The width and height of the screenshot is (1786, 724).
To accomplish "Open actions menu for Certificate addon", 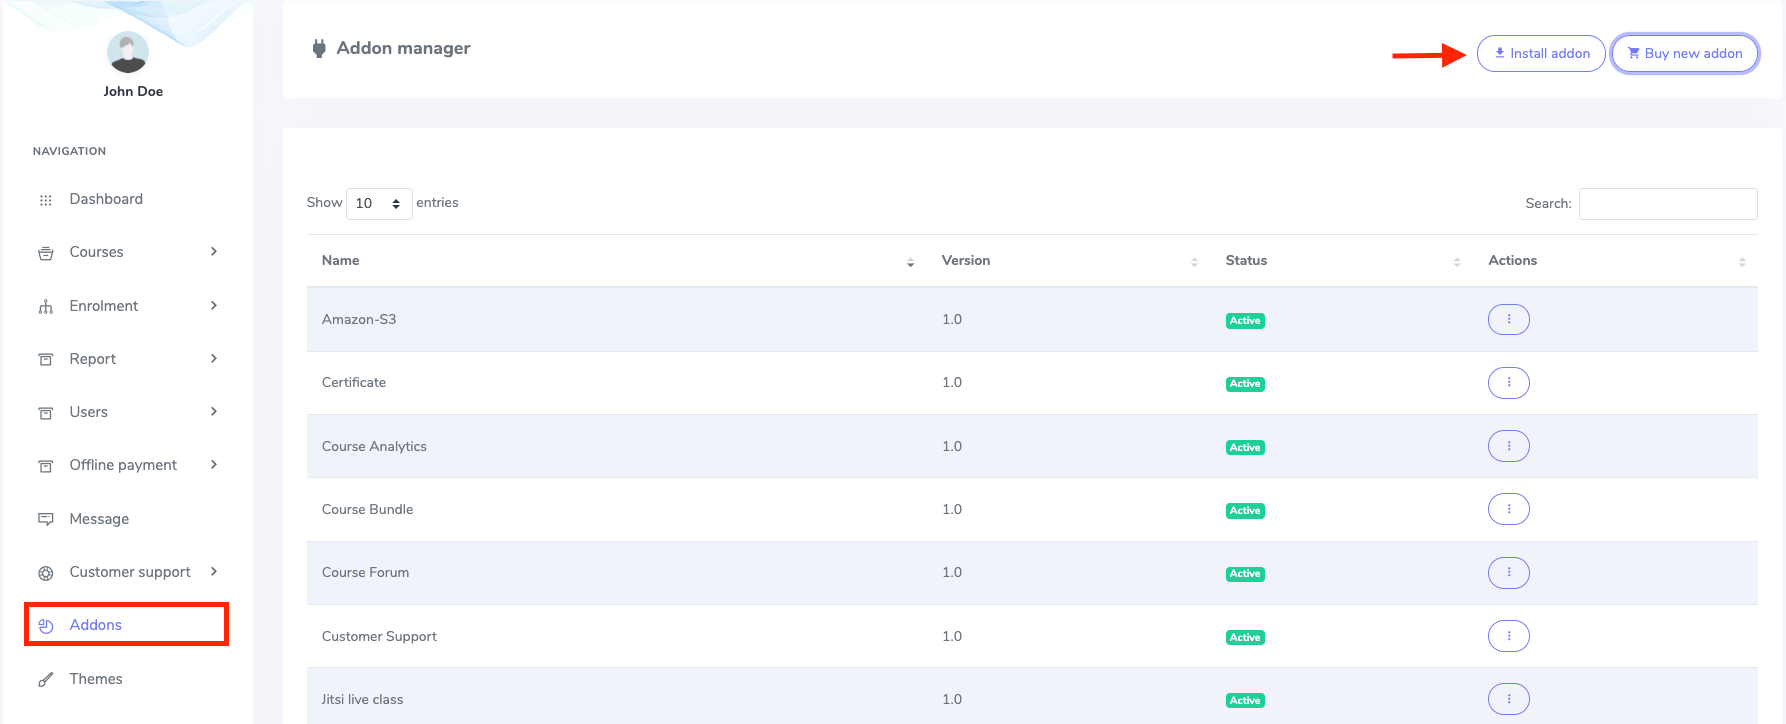I will coord(1508,383).
